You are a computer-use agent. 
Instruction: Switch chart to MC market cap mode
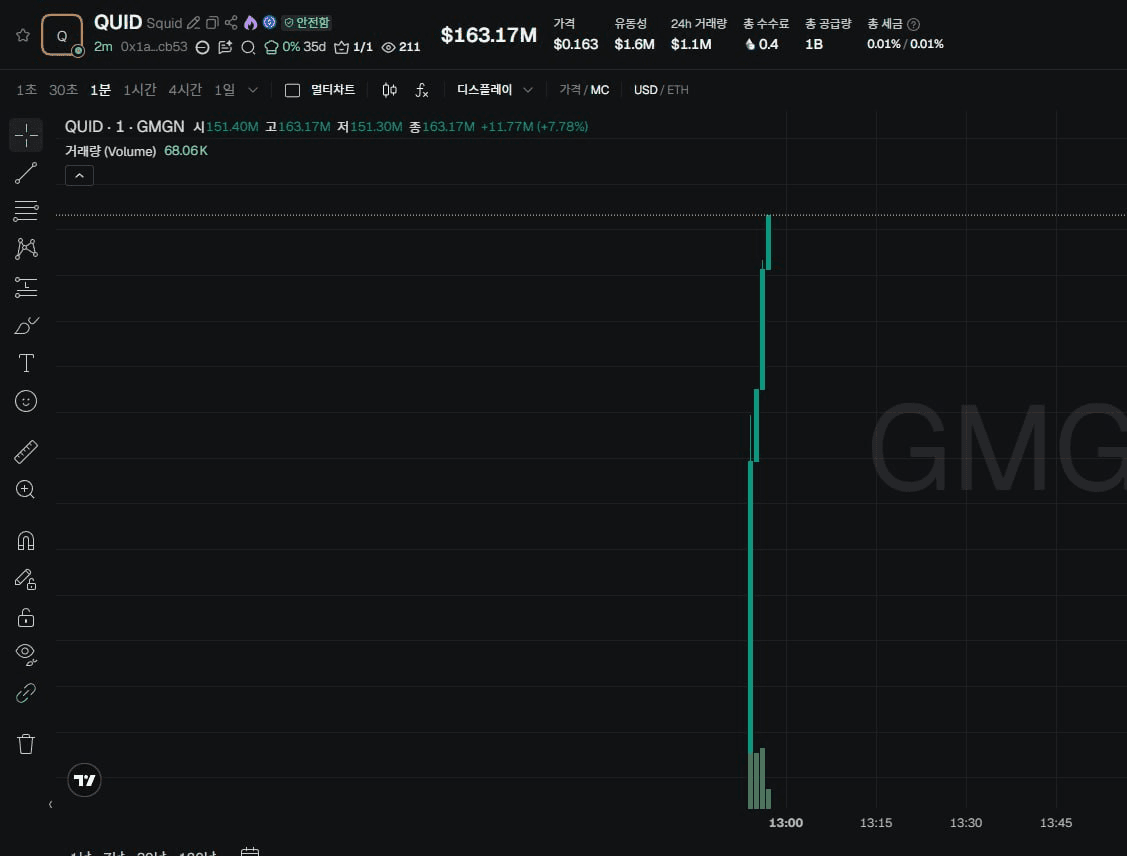click(600, 90)
